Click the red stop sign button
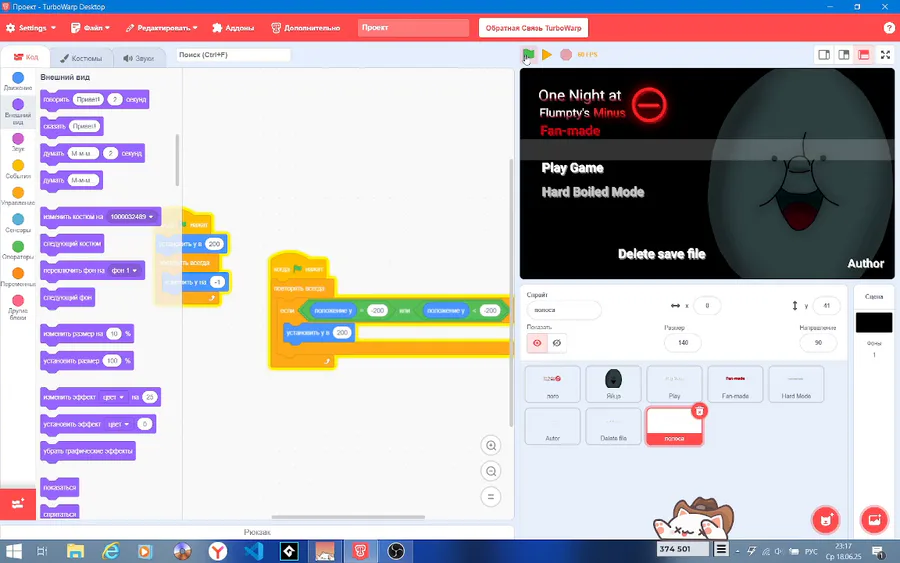 tap(566, 55)
